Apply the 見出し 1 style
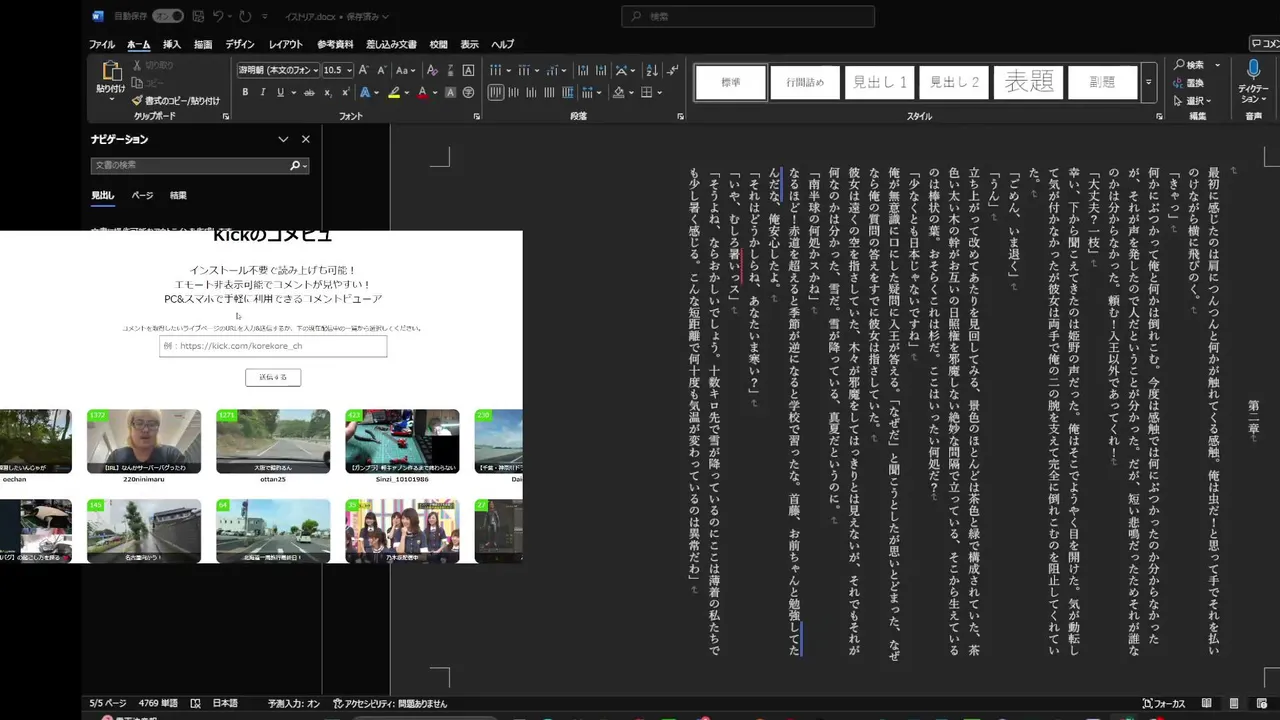1280x720 pixels. pyautogui.click(x=879, y=82)
